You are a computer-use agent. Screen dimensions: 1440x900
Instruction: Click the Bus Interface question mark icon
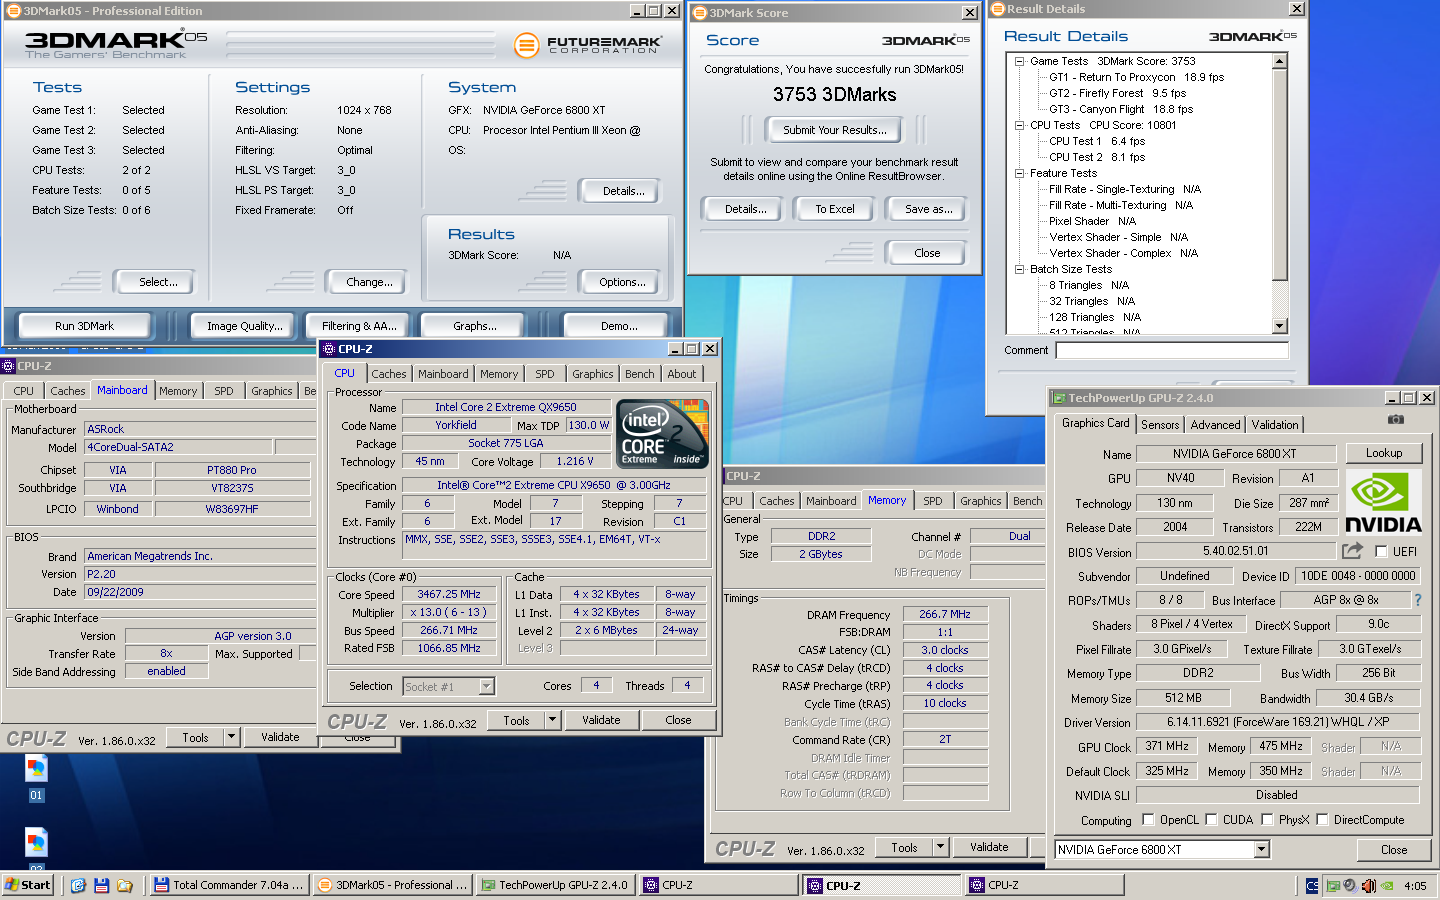coord(1417,600)
